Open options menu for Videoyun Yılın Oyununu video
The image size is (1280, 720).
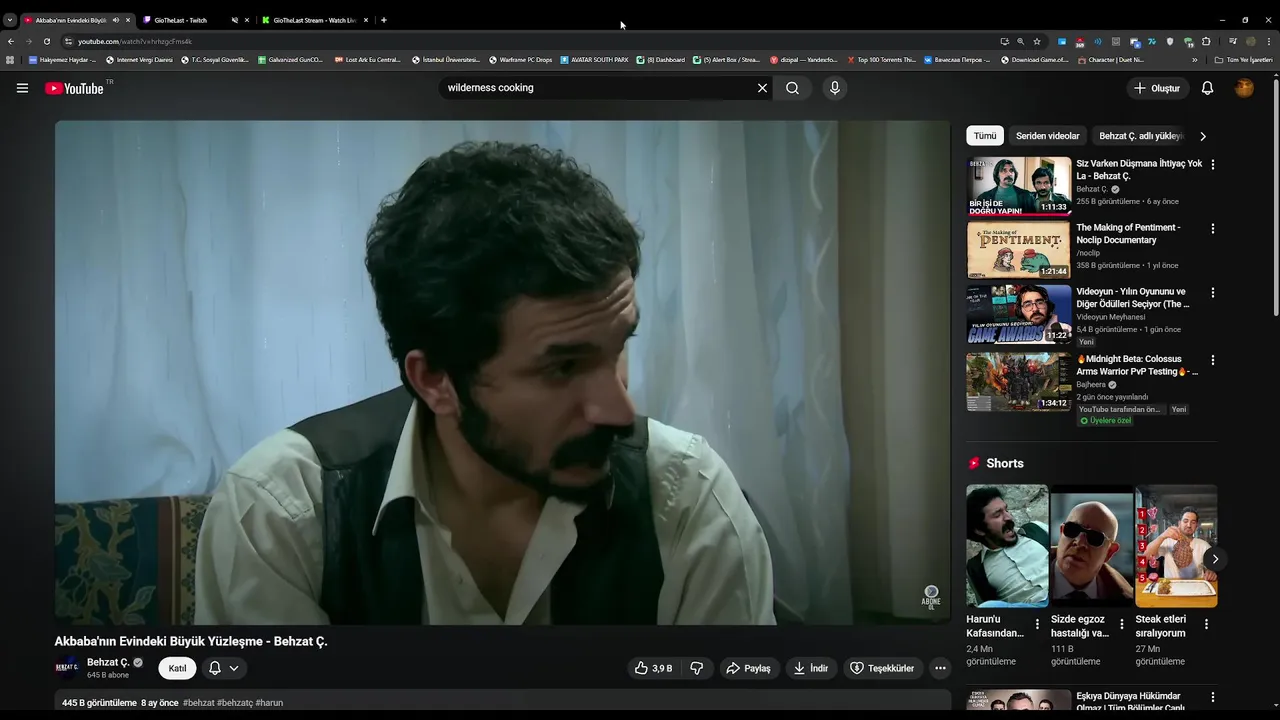point(1213,293)
